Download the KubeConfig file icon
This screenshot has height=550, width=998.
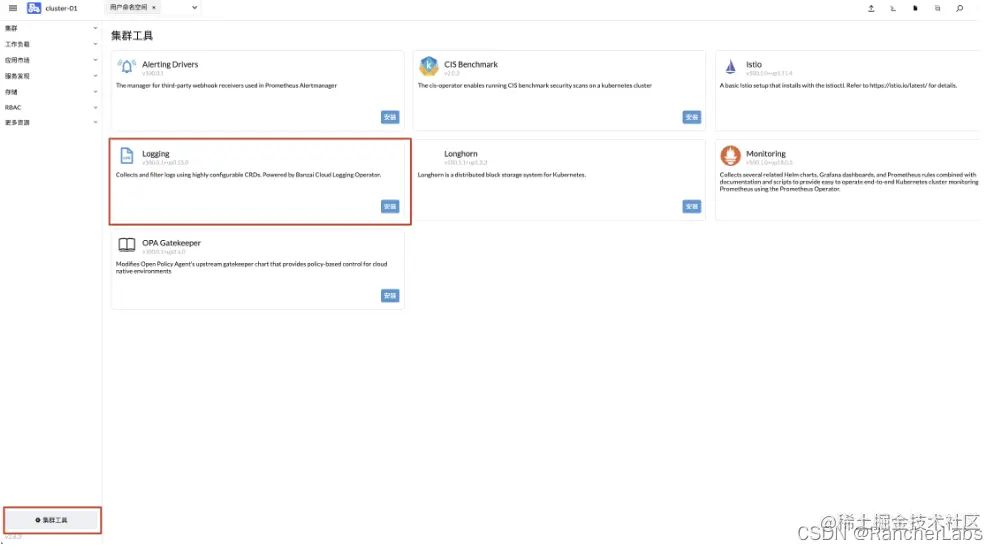[x=915, y=8]
